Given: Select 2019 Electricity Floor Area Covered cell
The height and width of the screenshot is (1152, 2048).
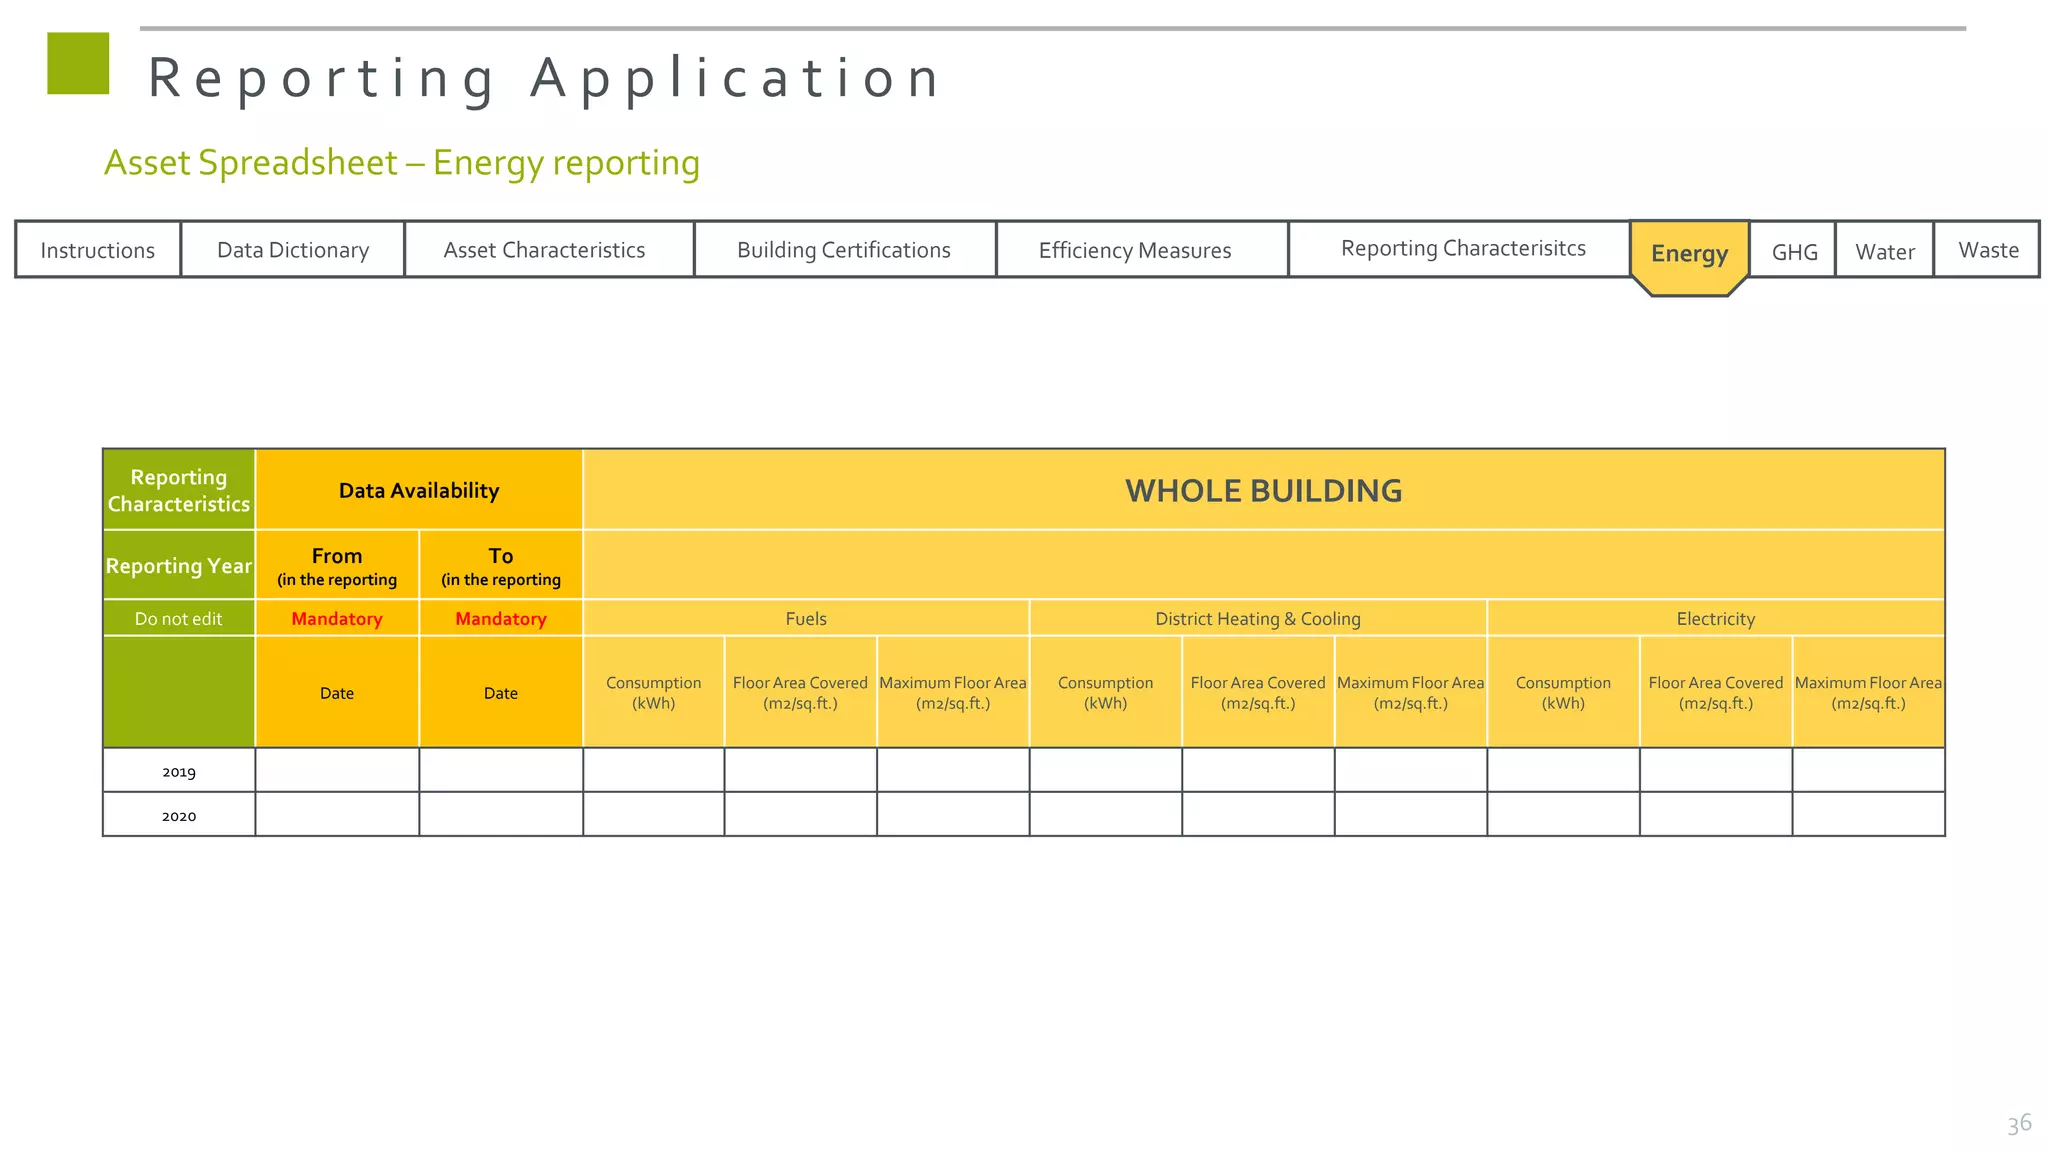Looking at the screenshot, I should click(1716, 770).
